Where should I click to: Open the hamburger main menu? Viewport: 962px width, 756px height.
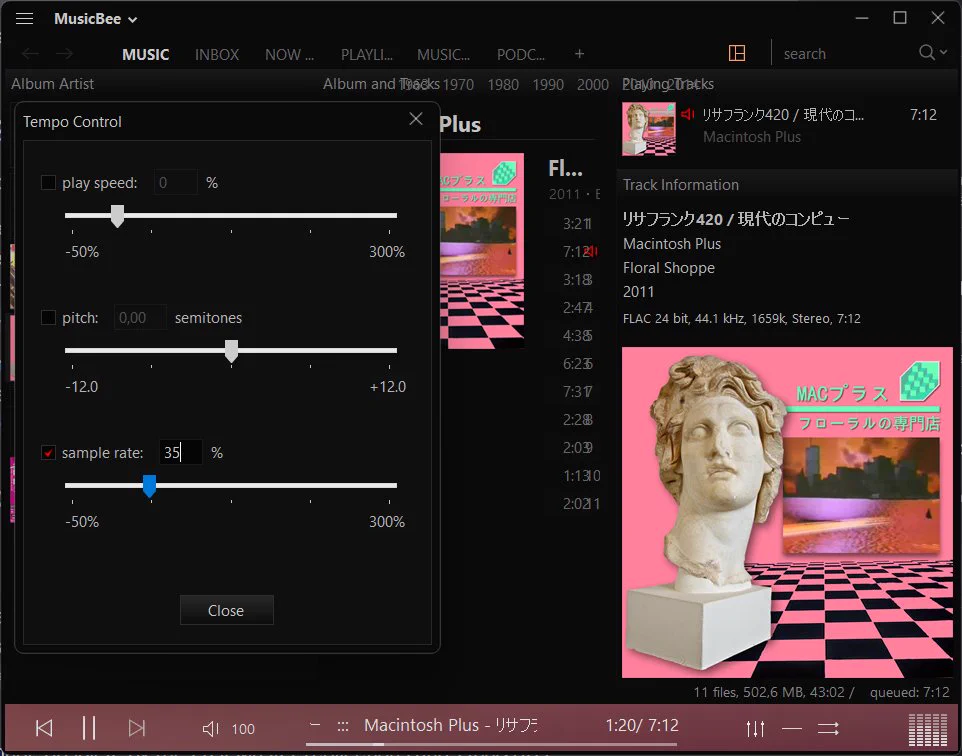coord(25,18)
